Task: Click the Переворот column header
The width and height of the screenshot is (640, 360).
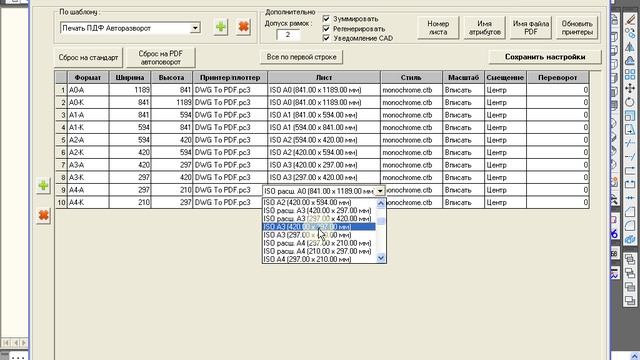Action: click(x=558, y=77)
